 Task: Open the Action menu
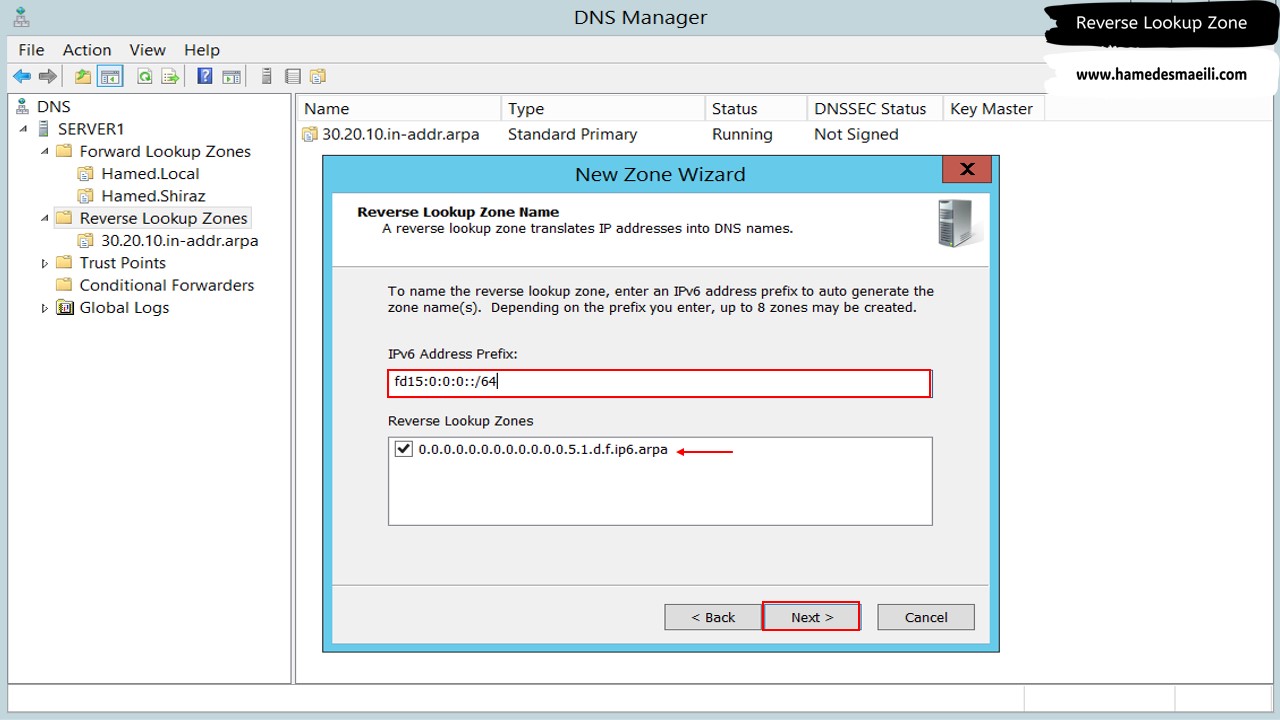(x=87, y=50)
